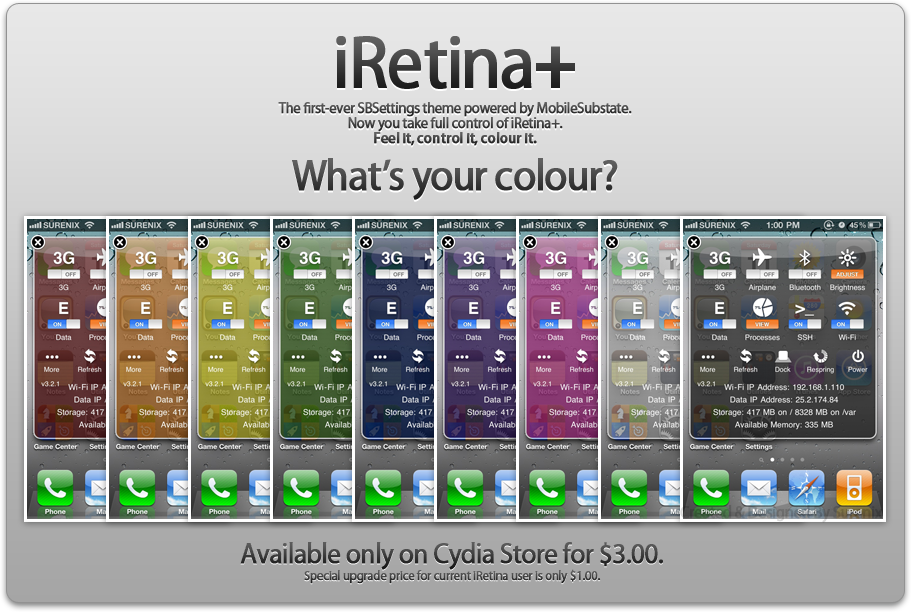Image resolution: width=911 pixels, height=612 pixels.
Task: Tap the Bluetooth icon in the black panel
Action: pos(804,257)
